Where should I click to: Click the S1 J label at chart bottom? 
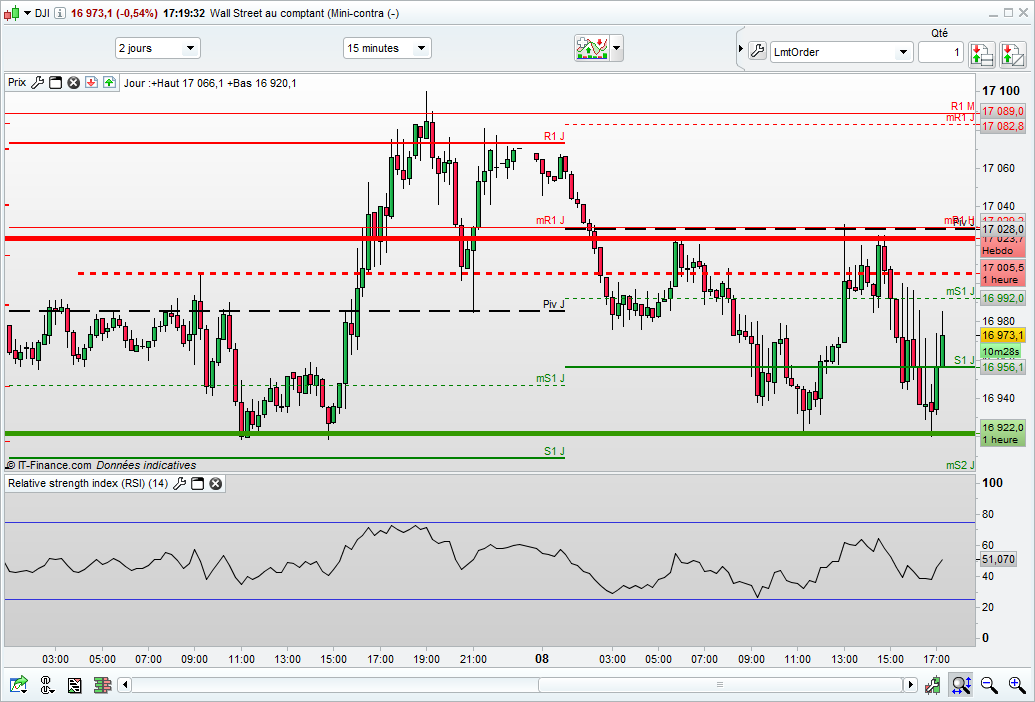click(554, 451)
